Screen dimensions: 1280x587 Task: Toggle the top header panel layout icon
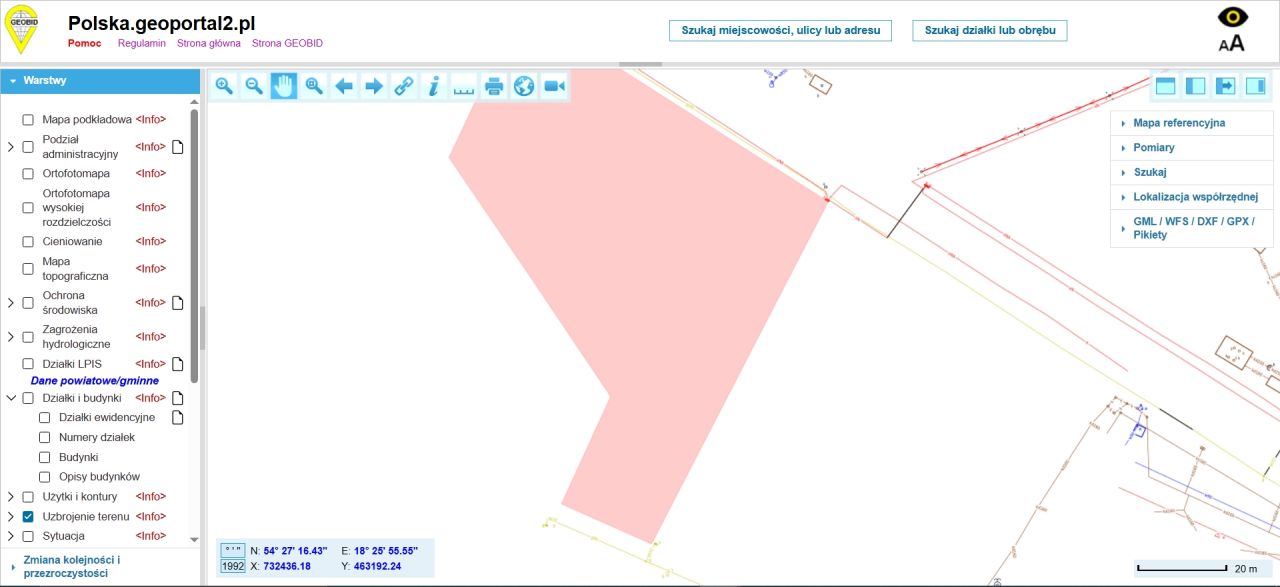coord(1165,86)
